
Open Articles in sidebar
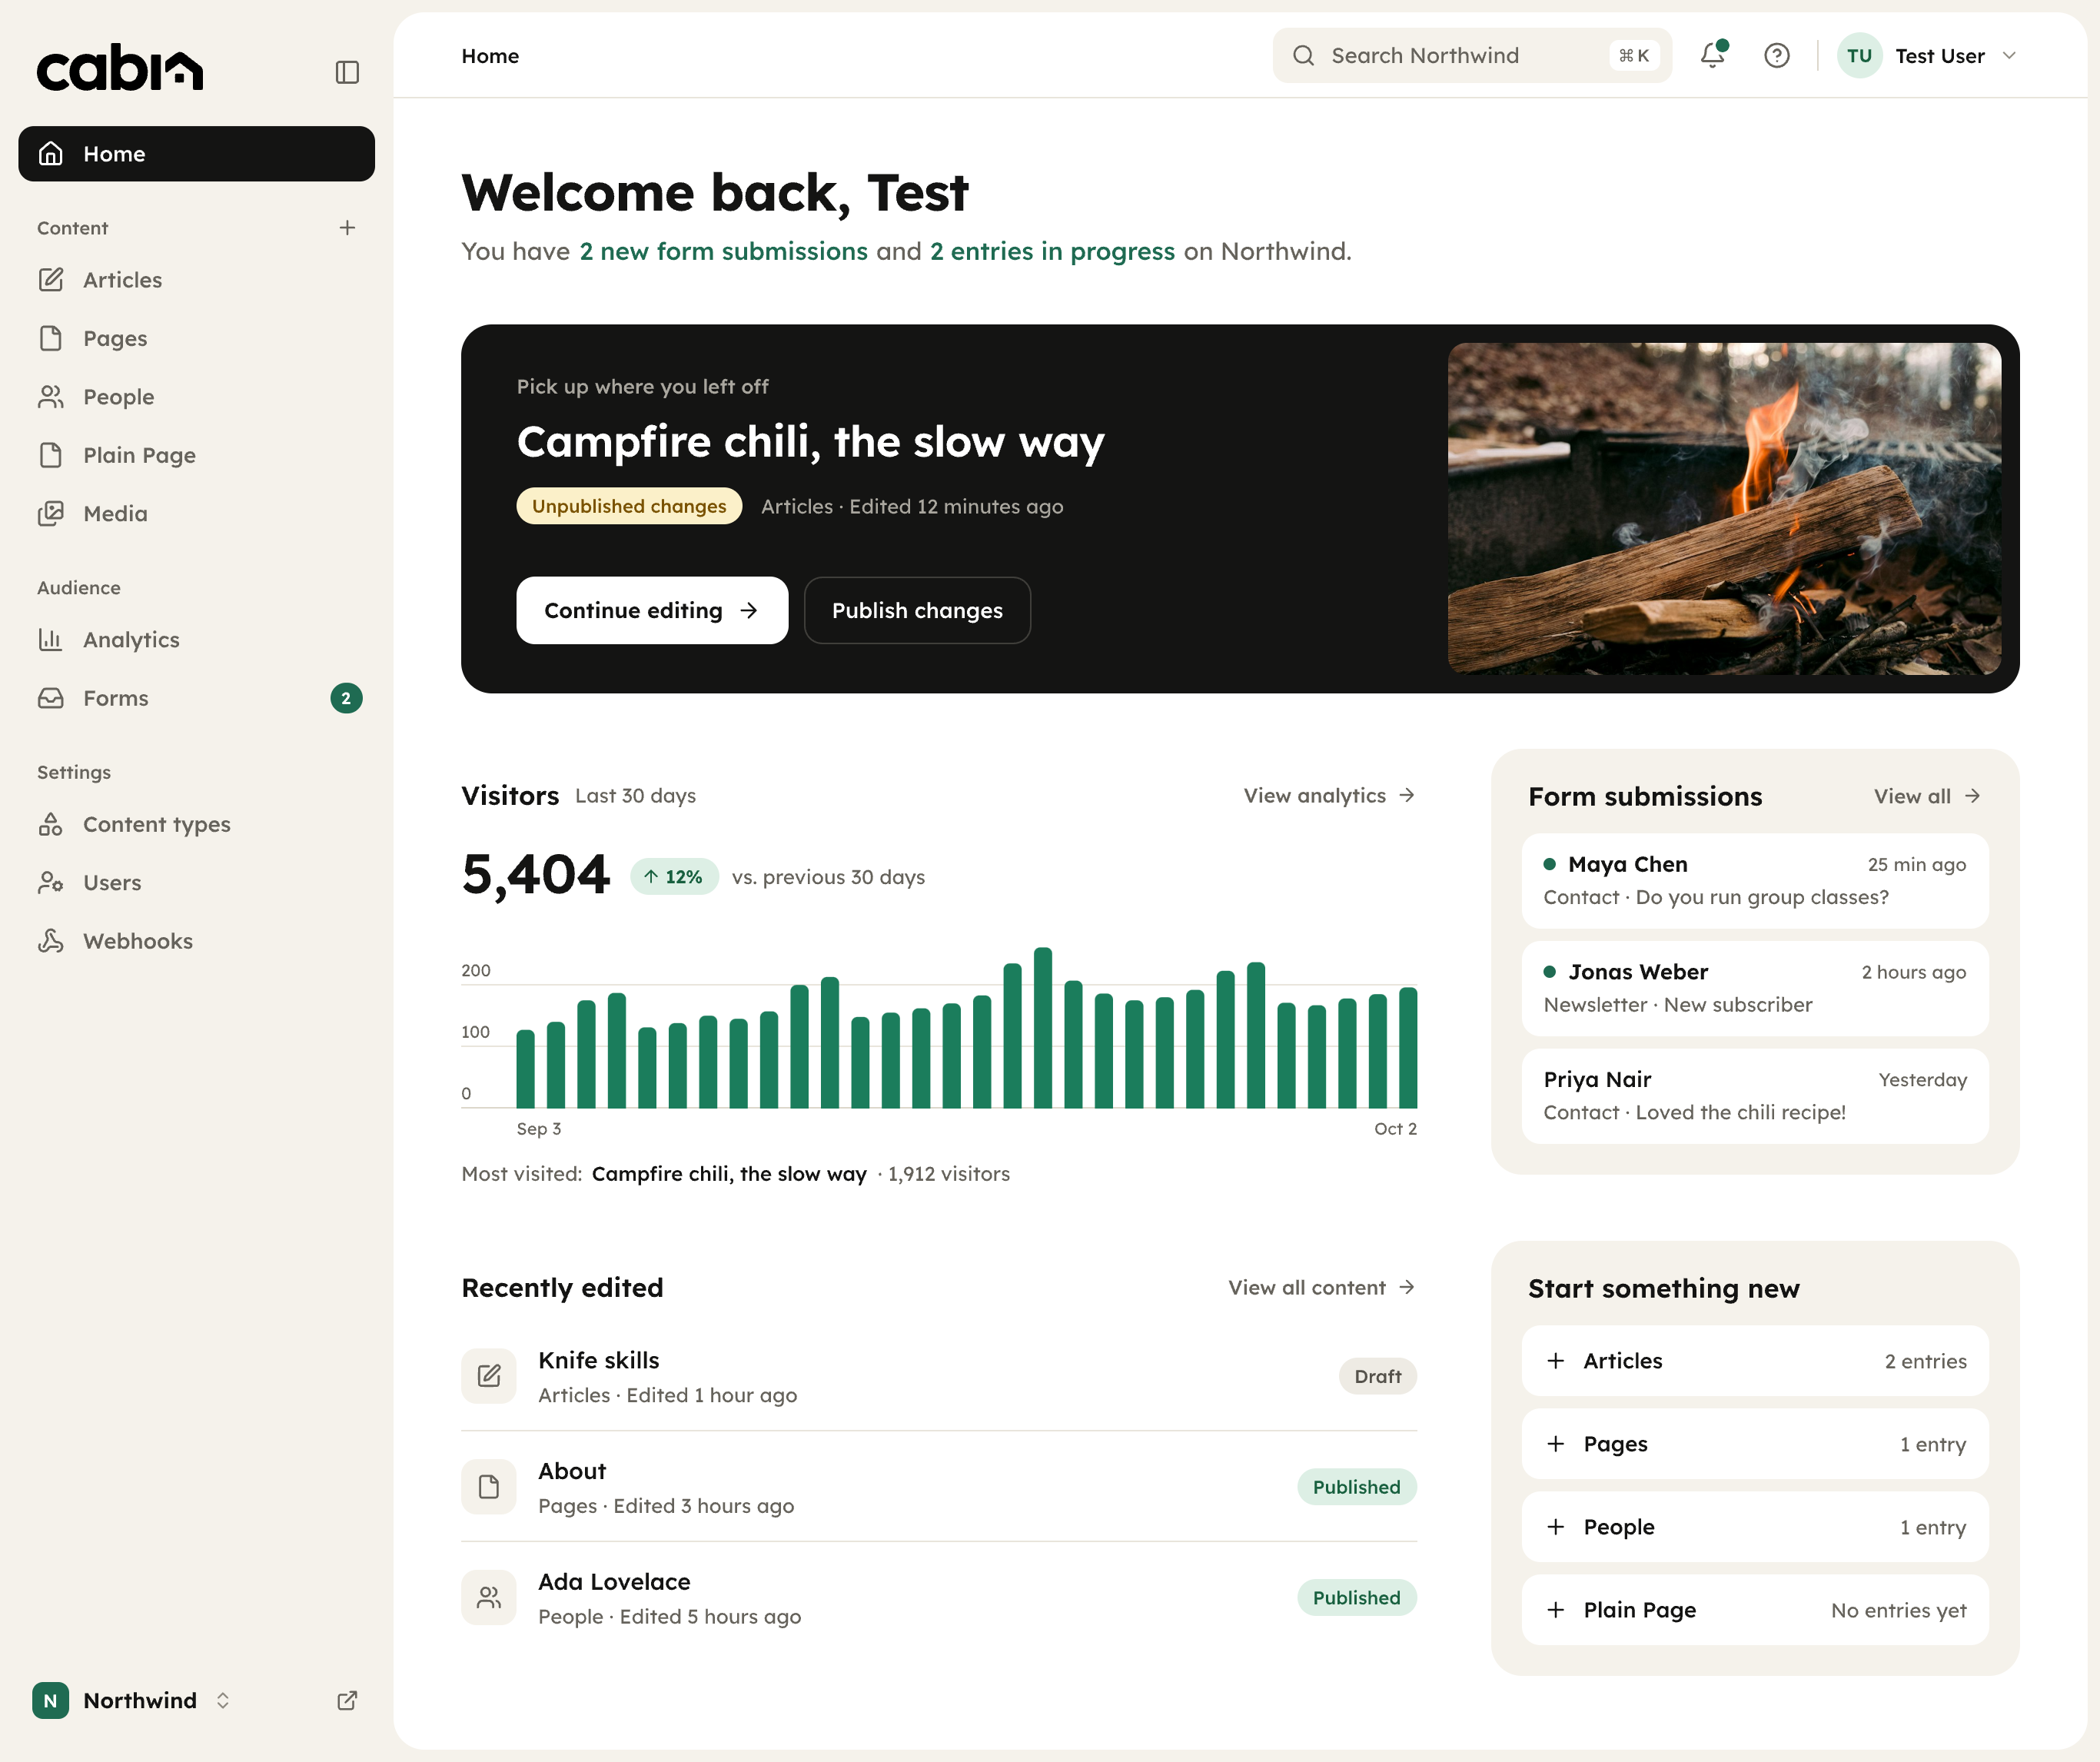[x=196, y=280]
